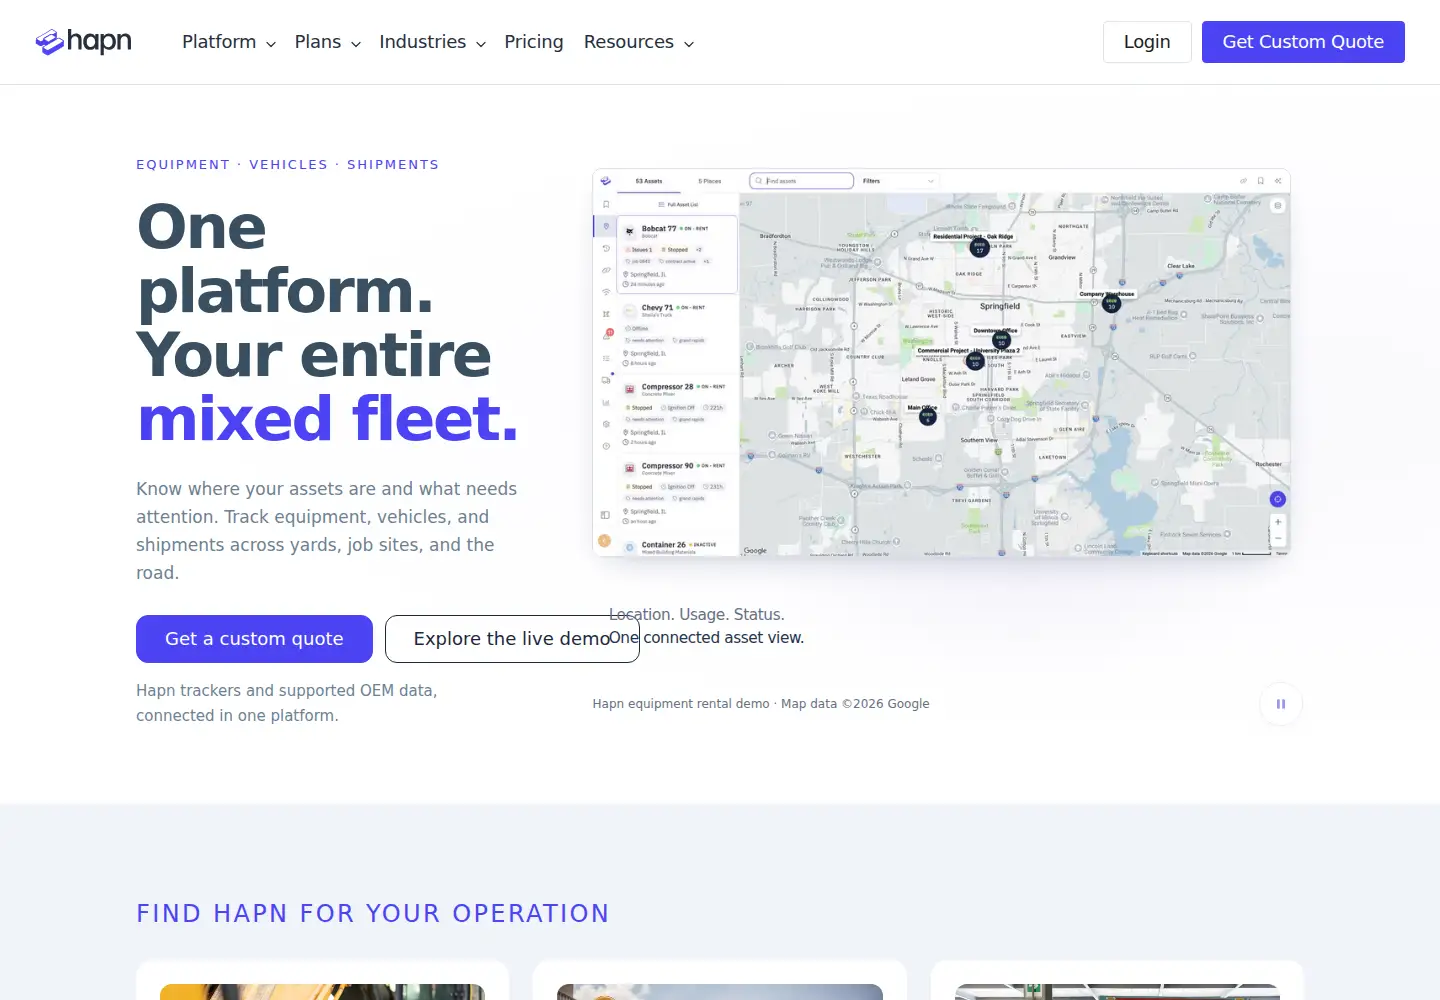Viewport: 1440px width, 1000px height.
Task: Click the truck icon in demo sidebar
Action: click(x=606, y=380)
